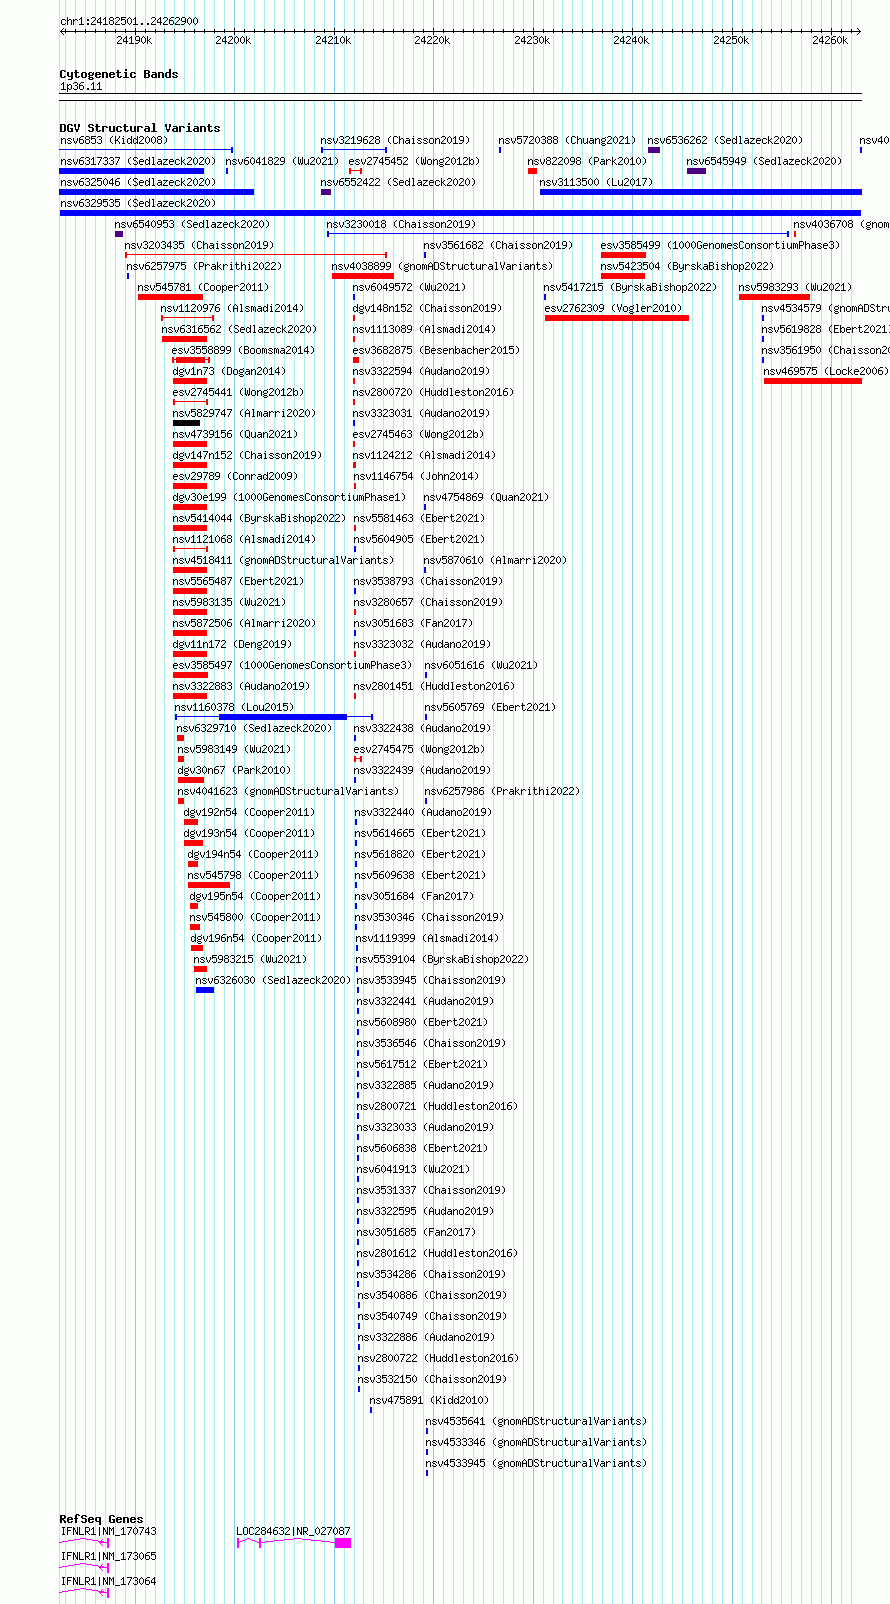Viewport: 890px width, 1604px height.
Task: Open nsv5870610 (Almarri2020) variant
Action: pyautogui.click(x=495, y=561)
